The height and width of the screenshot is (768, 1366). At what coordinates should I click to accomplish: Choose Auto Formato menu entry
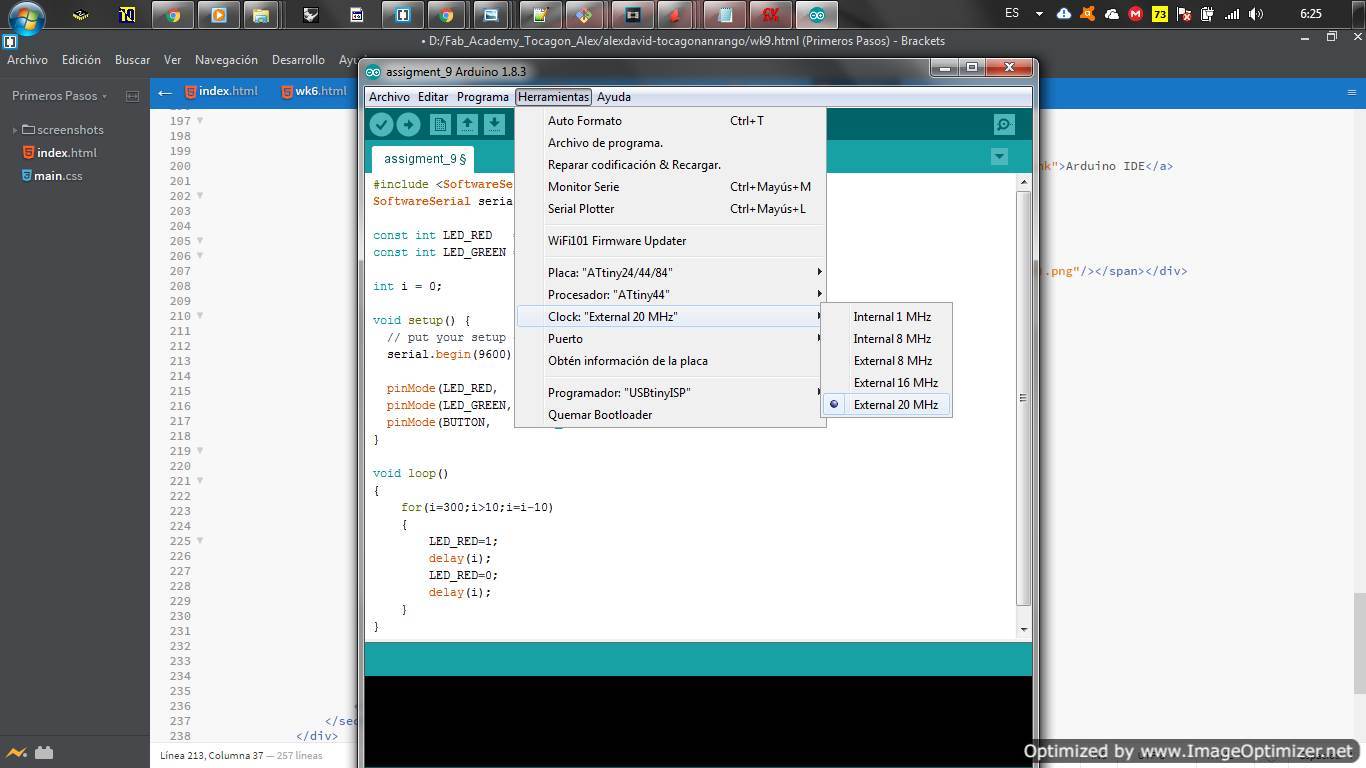[x=670, y=121]
